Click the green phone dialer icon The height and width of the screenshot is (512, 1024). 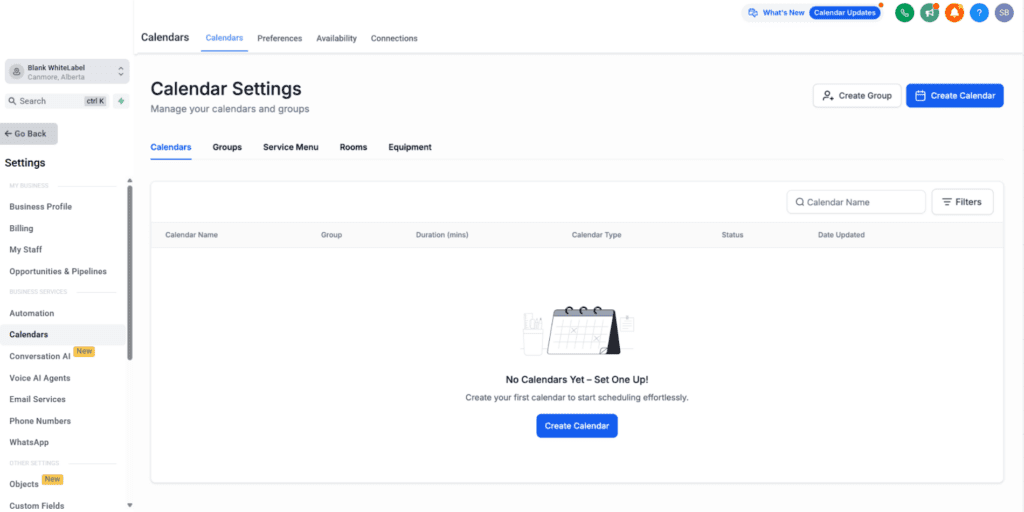[x=904, y=12]
